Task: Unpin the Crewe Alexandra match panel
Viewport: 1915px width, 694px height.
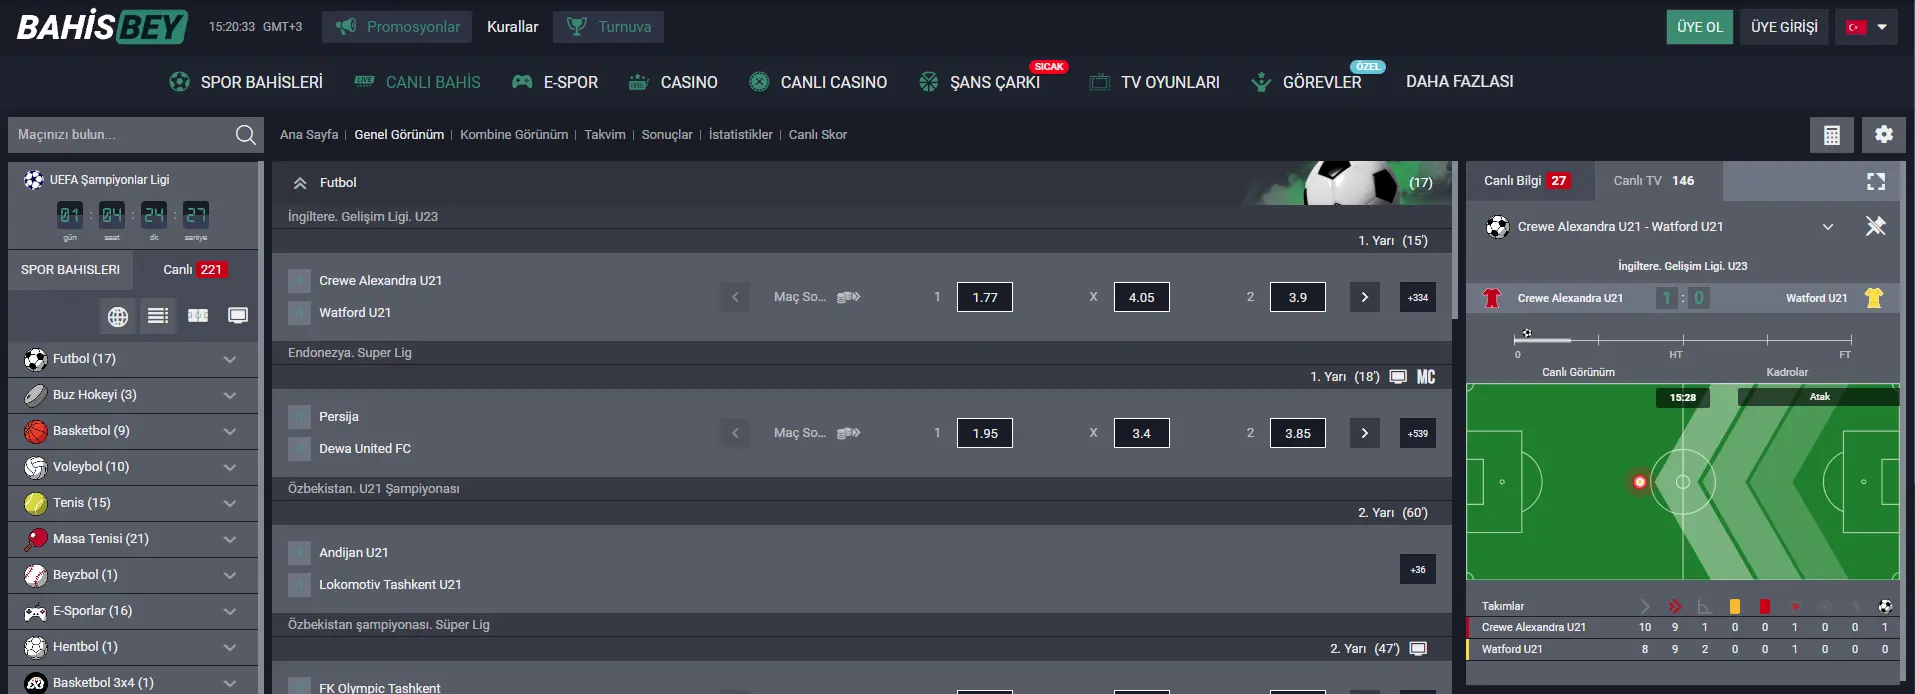Action: (x=1875, y=226)
